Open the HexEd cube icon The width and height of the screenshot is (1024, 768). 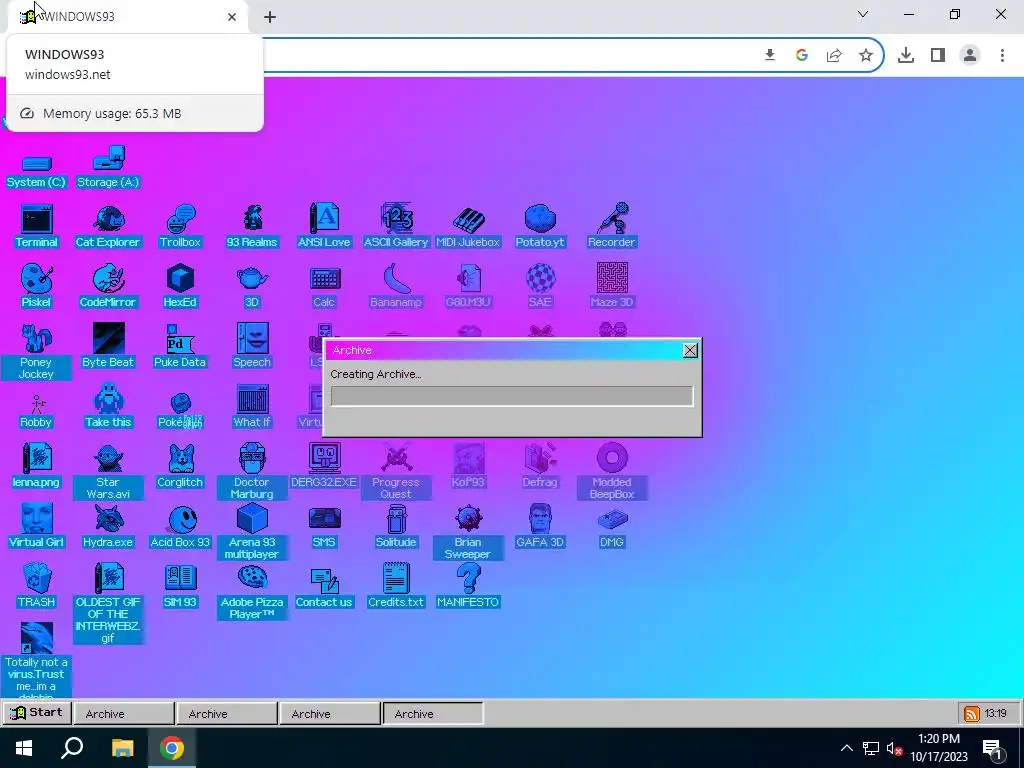tap(180, 286)
